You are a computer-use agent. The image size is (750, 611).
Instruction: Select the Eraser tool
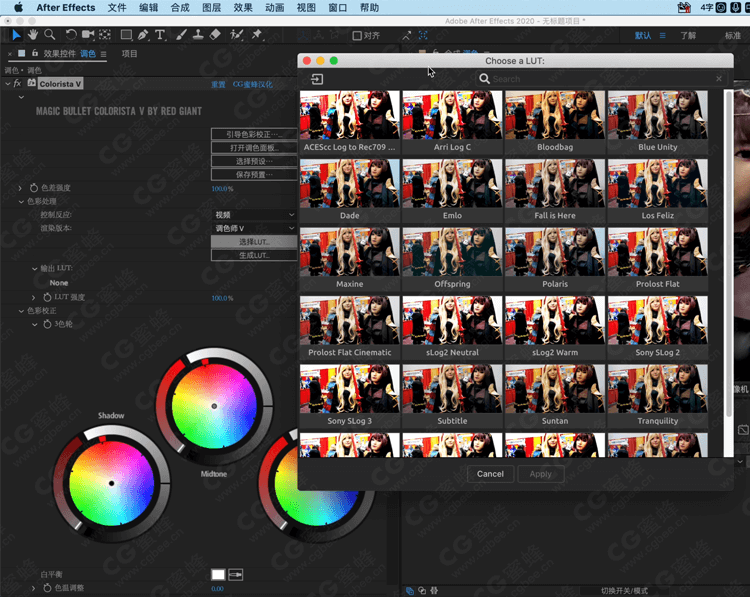pos(215,34)
